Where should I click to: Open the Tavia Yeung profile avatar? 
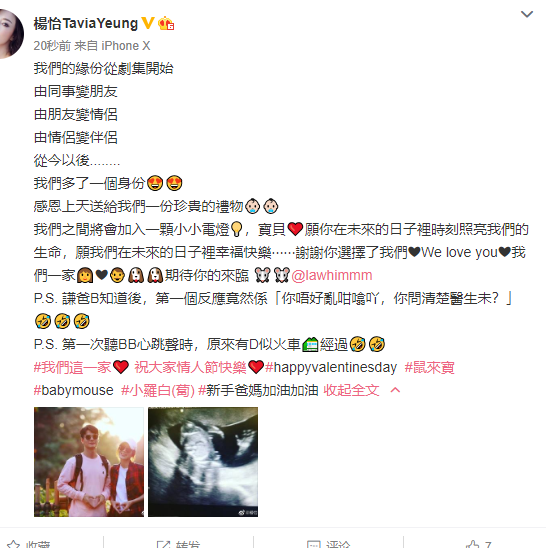tap(10, 34)
